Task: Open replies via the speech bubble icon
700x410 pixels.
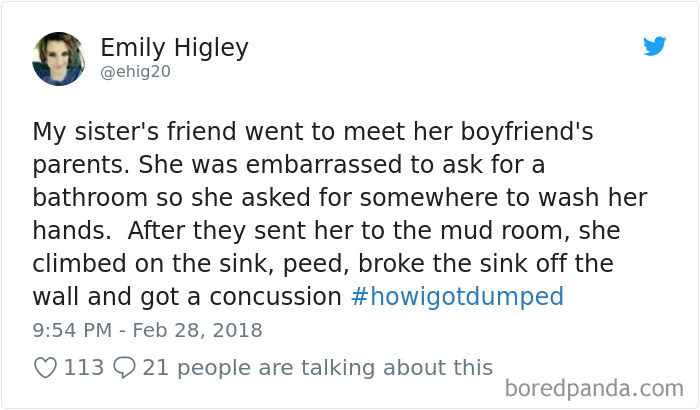Action: 124,368
